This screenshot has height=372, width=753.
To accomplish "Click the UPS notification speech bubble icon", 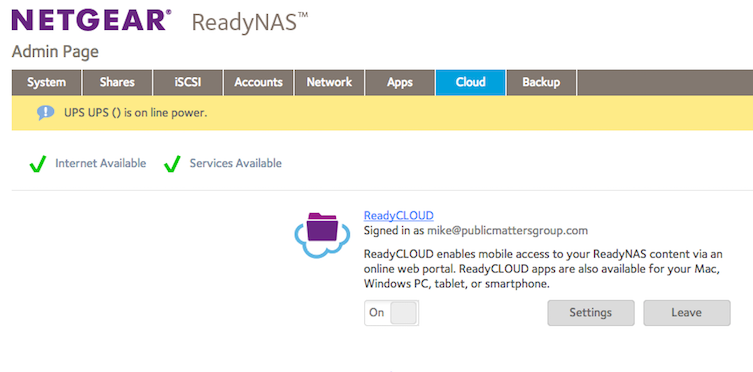I will (46, 113).
